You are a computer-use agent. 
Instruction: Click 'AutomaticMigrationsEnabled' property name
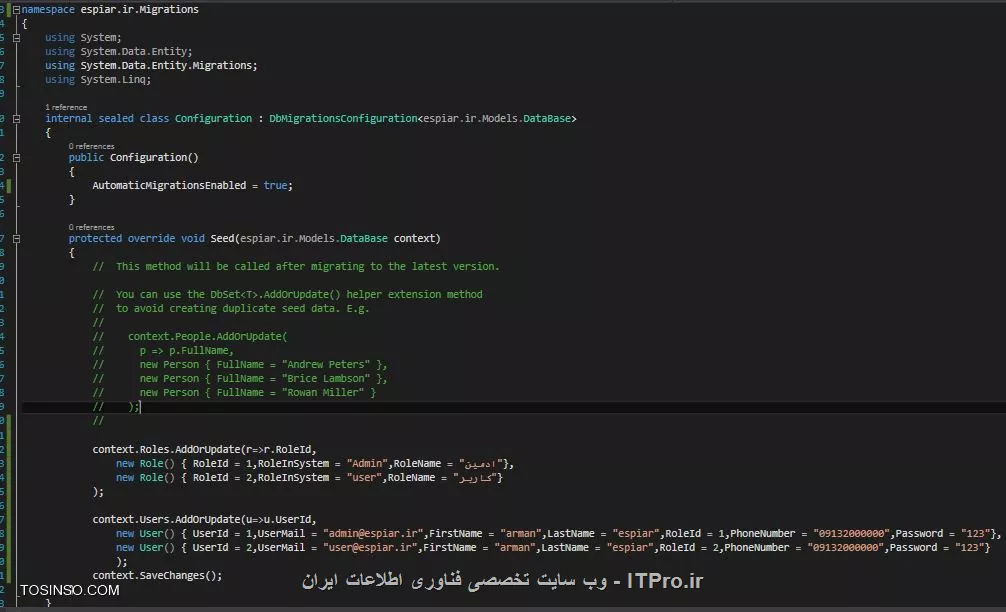[x=169, y=185]
